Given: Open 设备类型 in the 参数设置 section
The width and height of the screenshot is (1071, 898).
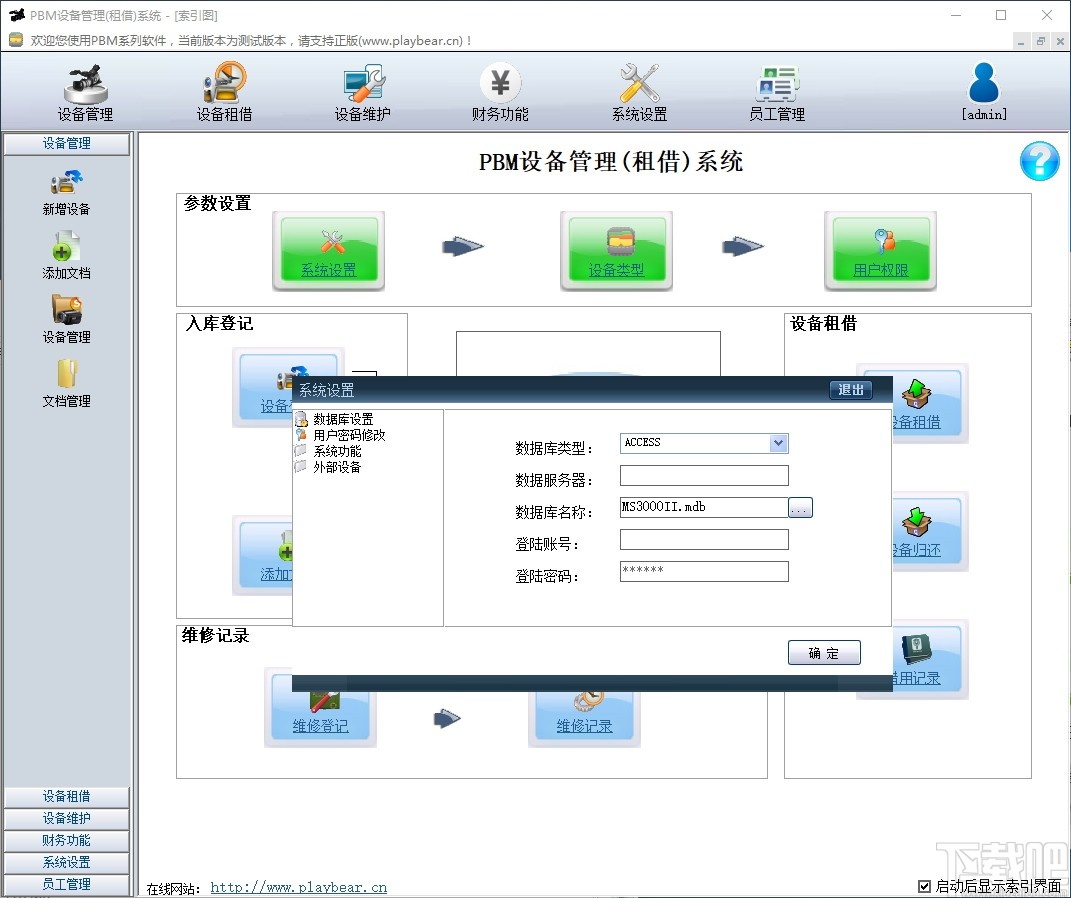Looking at the screenshot, I should click(x=616, y=249).
